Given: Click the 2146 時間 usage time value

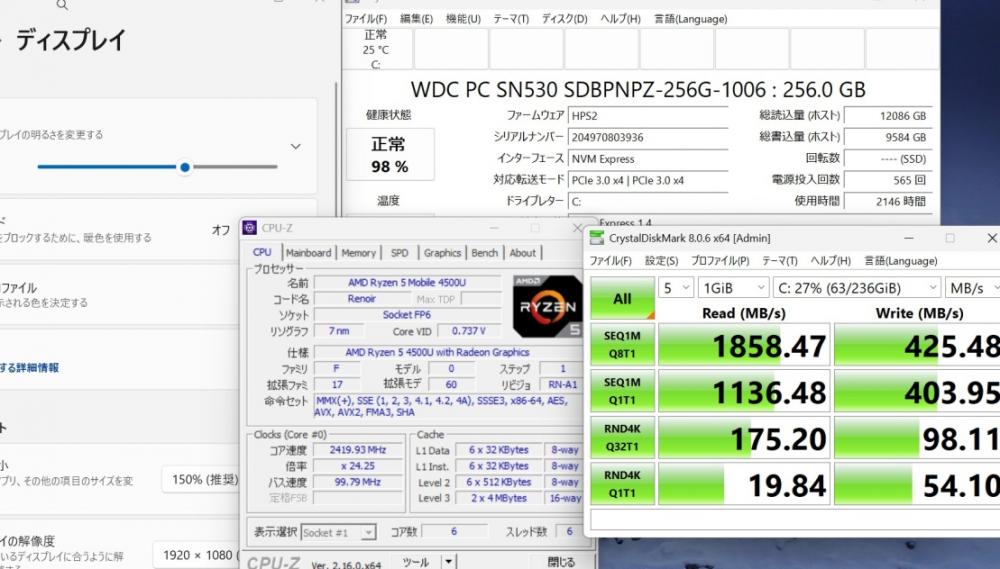Looking at the screenshot, I should point(888,201).
